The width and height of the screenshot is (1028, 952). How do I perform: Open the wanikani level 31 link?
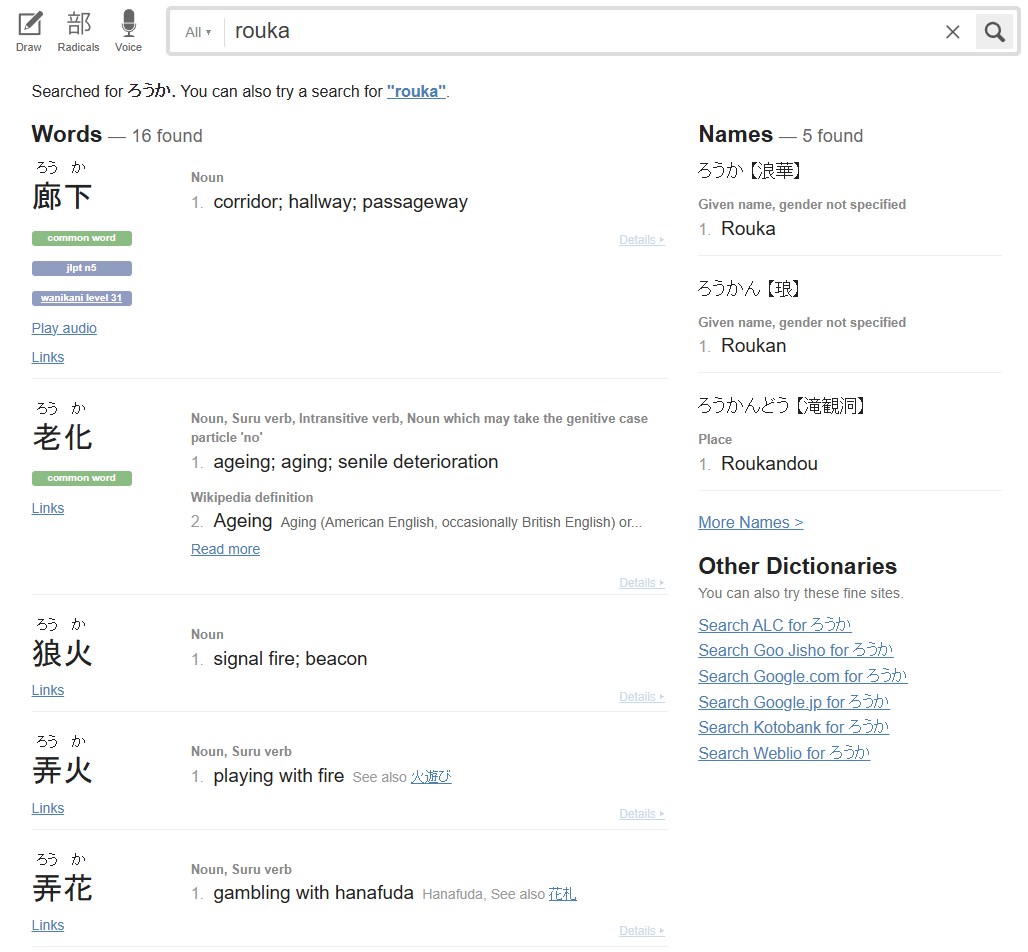click(81, 298)
